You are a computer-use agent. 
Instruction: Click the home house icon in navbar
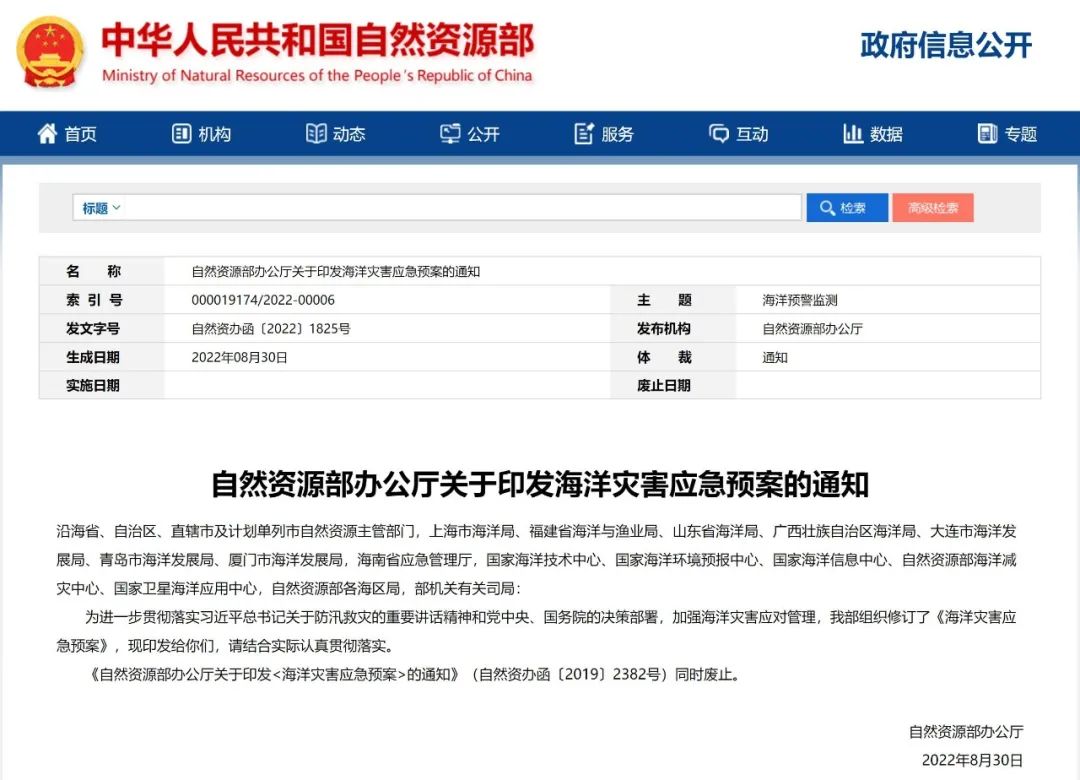coord(47,134)
